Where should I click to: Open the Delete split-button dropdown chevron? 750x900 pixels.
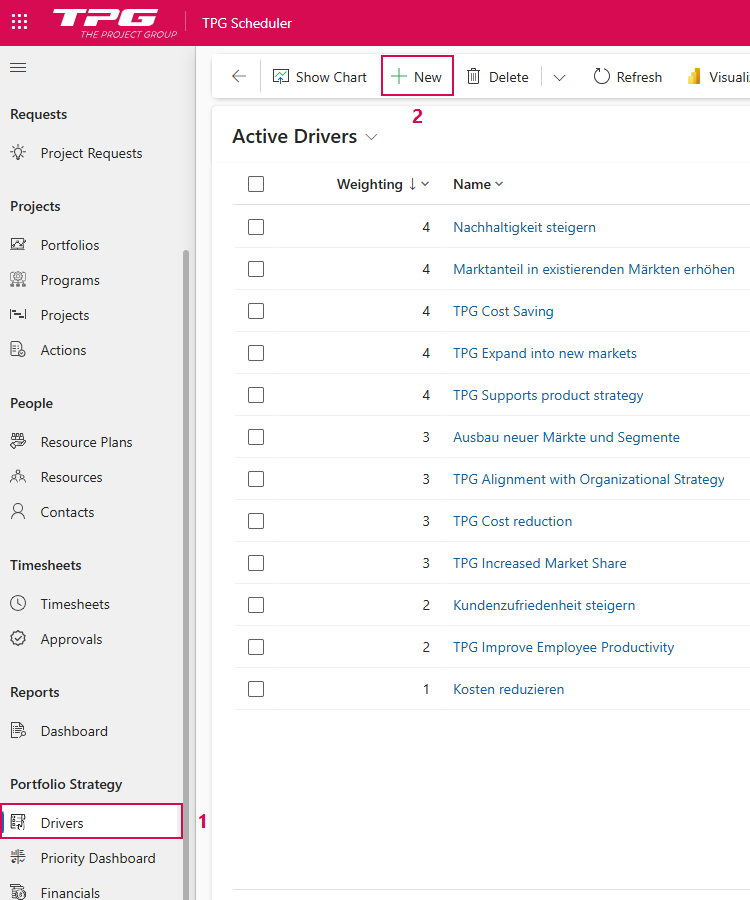tap(559, 77)
